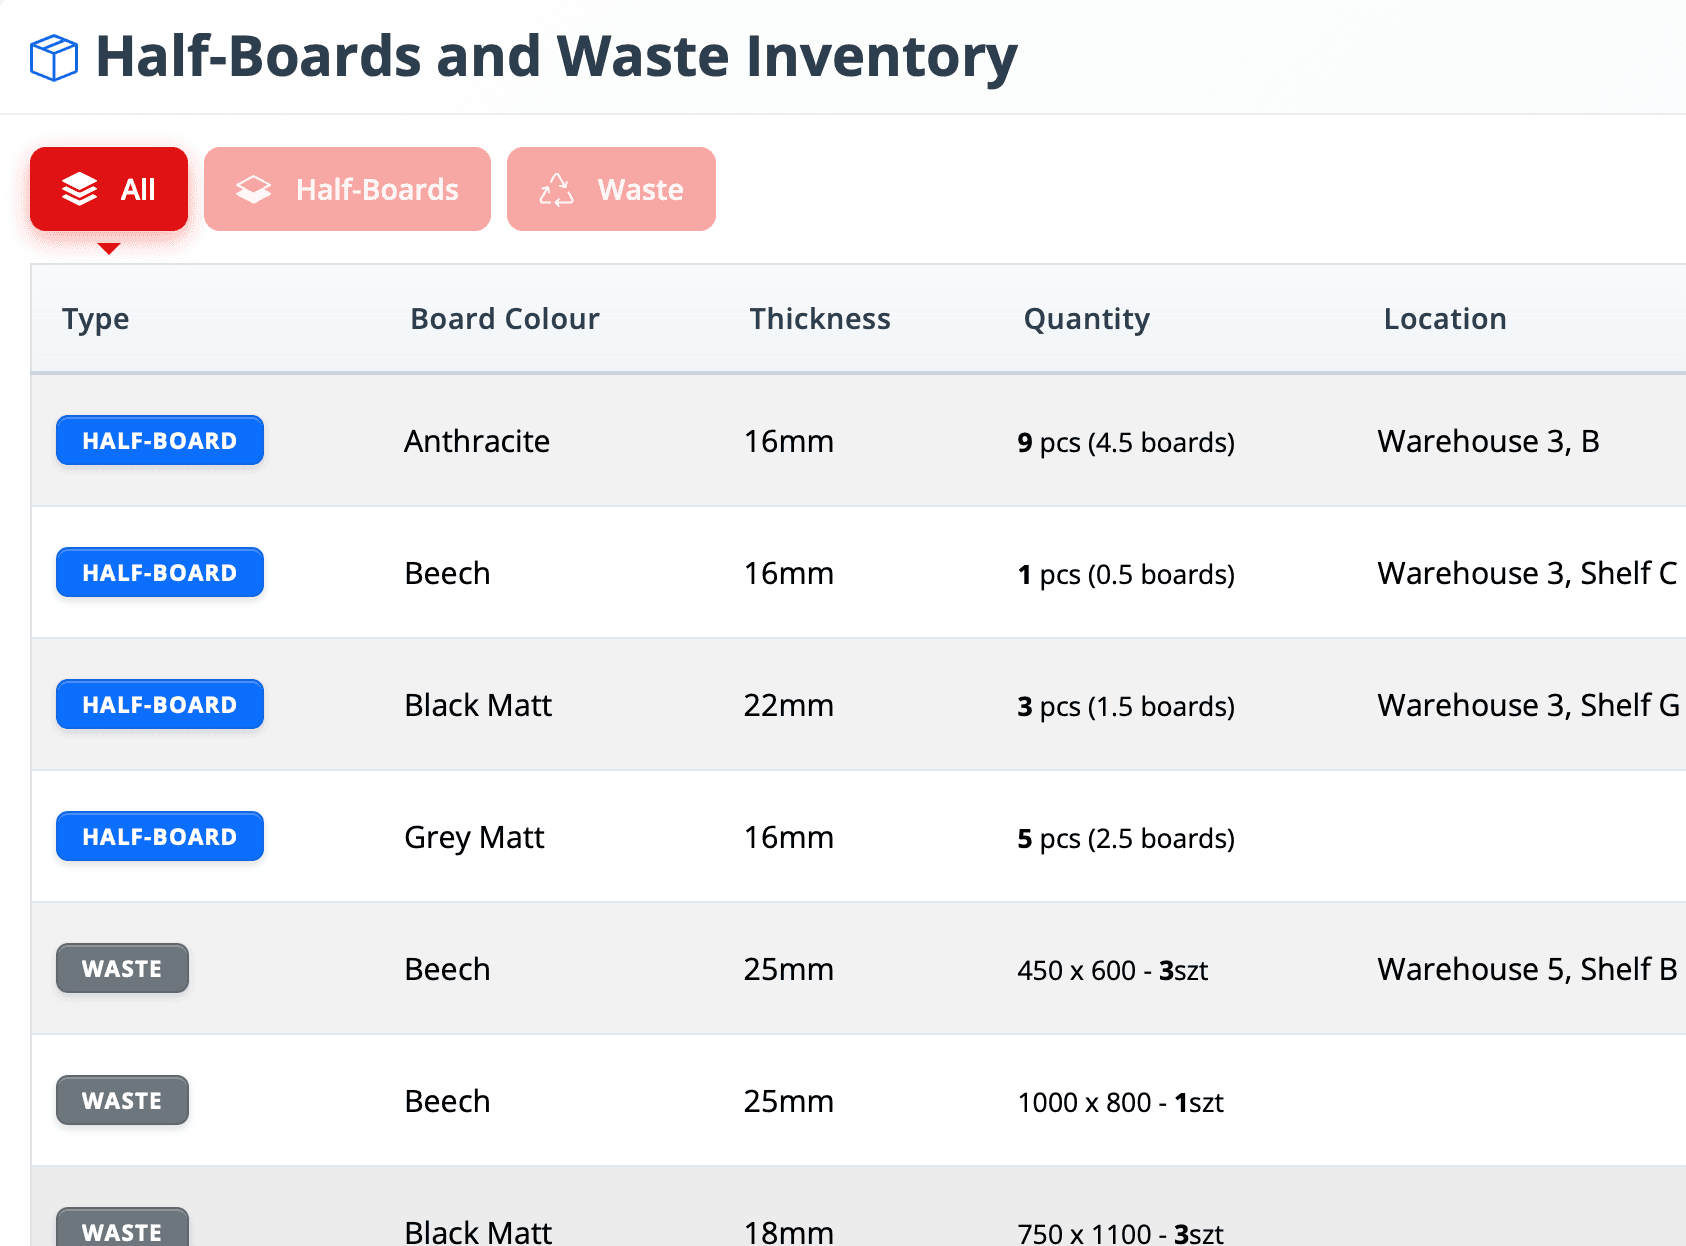Screen dimensions: 1686x1246
Task: Click the package icon beside the inventory title
Action: (53, 57)
